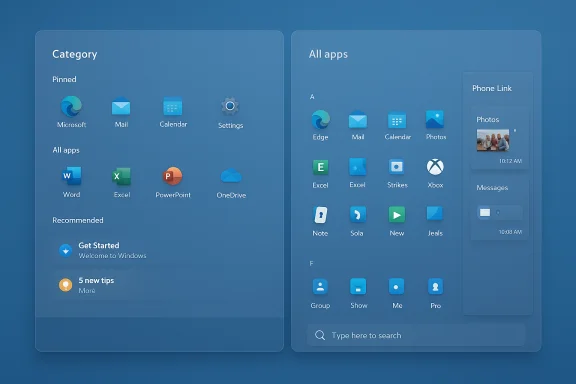Screen dimensions: 576x384
Task: Launch Excel beside Word in Category panel
Action: point(122,176)
